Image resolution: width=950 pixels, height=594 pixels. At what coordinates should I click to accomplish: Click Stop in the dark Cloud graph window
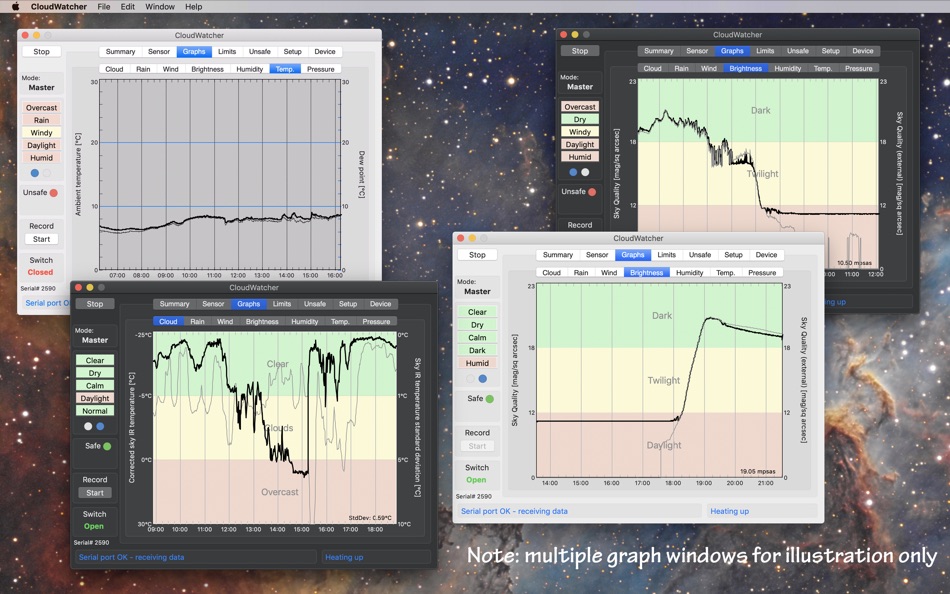[95, 304]
